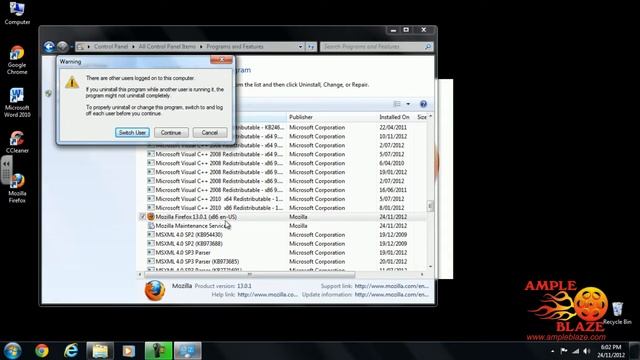
Task: Open the volume control in tray
Action: pyautogui.click(x=587, y=351)
